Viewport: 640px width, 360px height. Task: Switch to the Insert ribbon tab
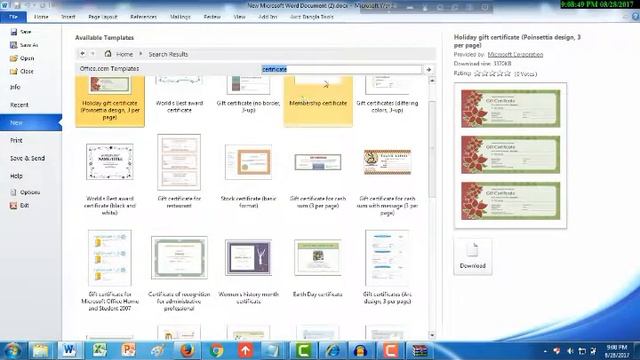point(68,17)
